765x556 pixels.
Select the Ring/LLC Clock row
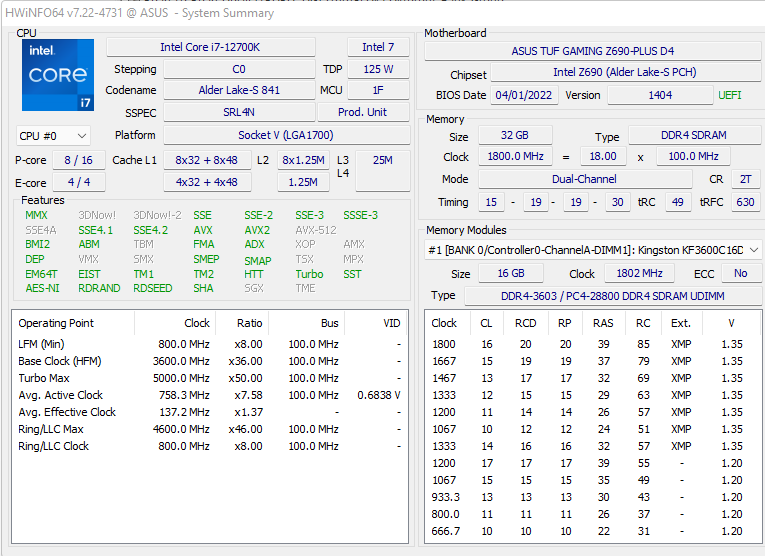[210, 446]
